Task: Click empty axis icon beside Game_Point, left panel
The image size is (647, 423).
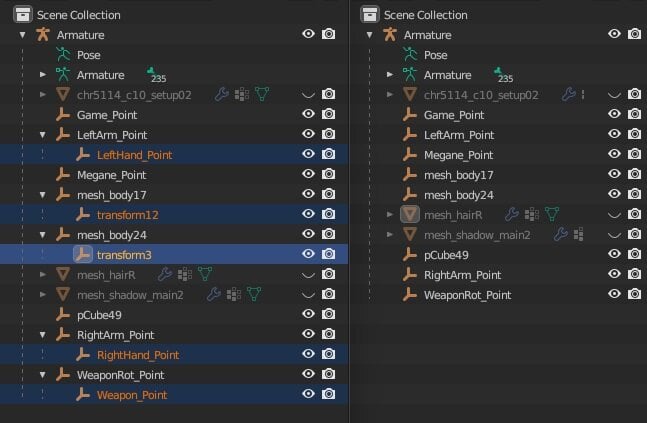Action: [x=63, y=114]
